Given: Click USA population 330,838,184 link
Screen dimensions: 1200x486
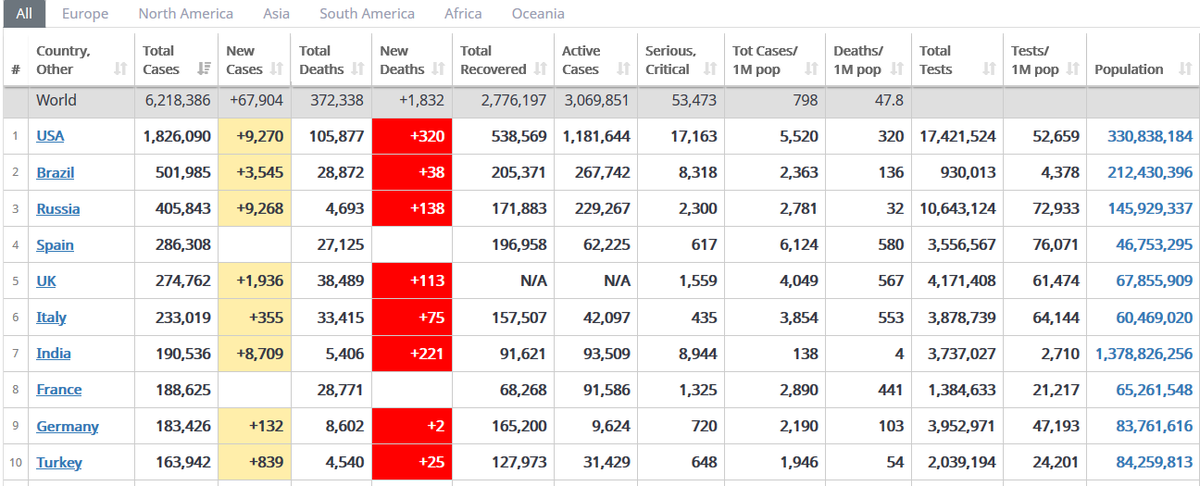Looking at the screenshot, I should pos(1150,136).
